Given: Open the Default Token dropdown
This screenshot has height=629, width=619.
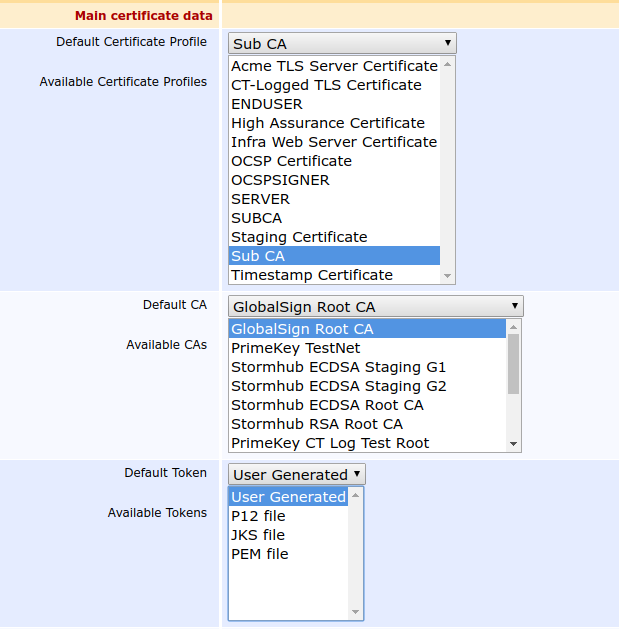Looking at the screenshot, I should pyautogui.click(x=296, y=474).
